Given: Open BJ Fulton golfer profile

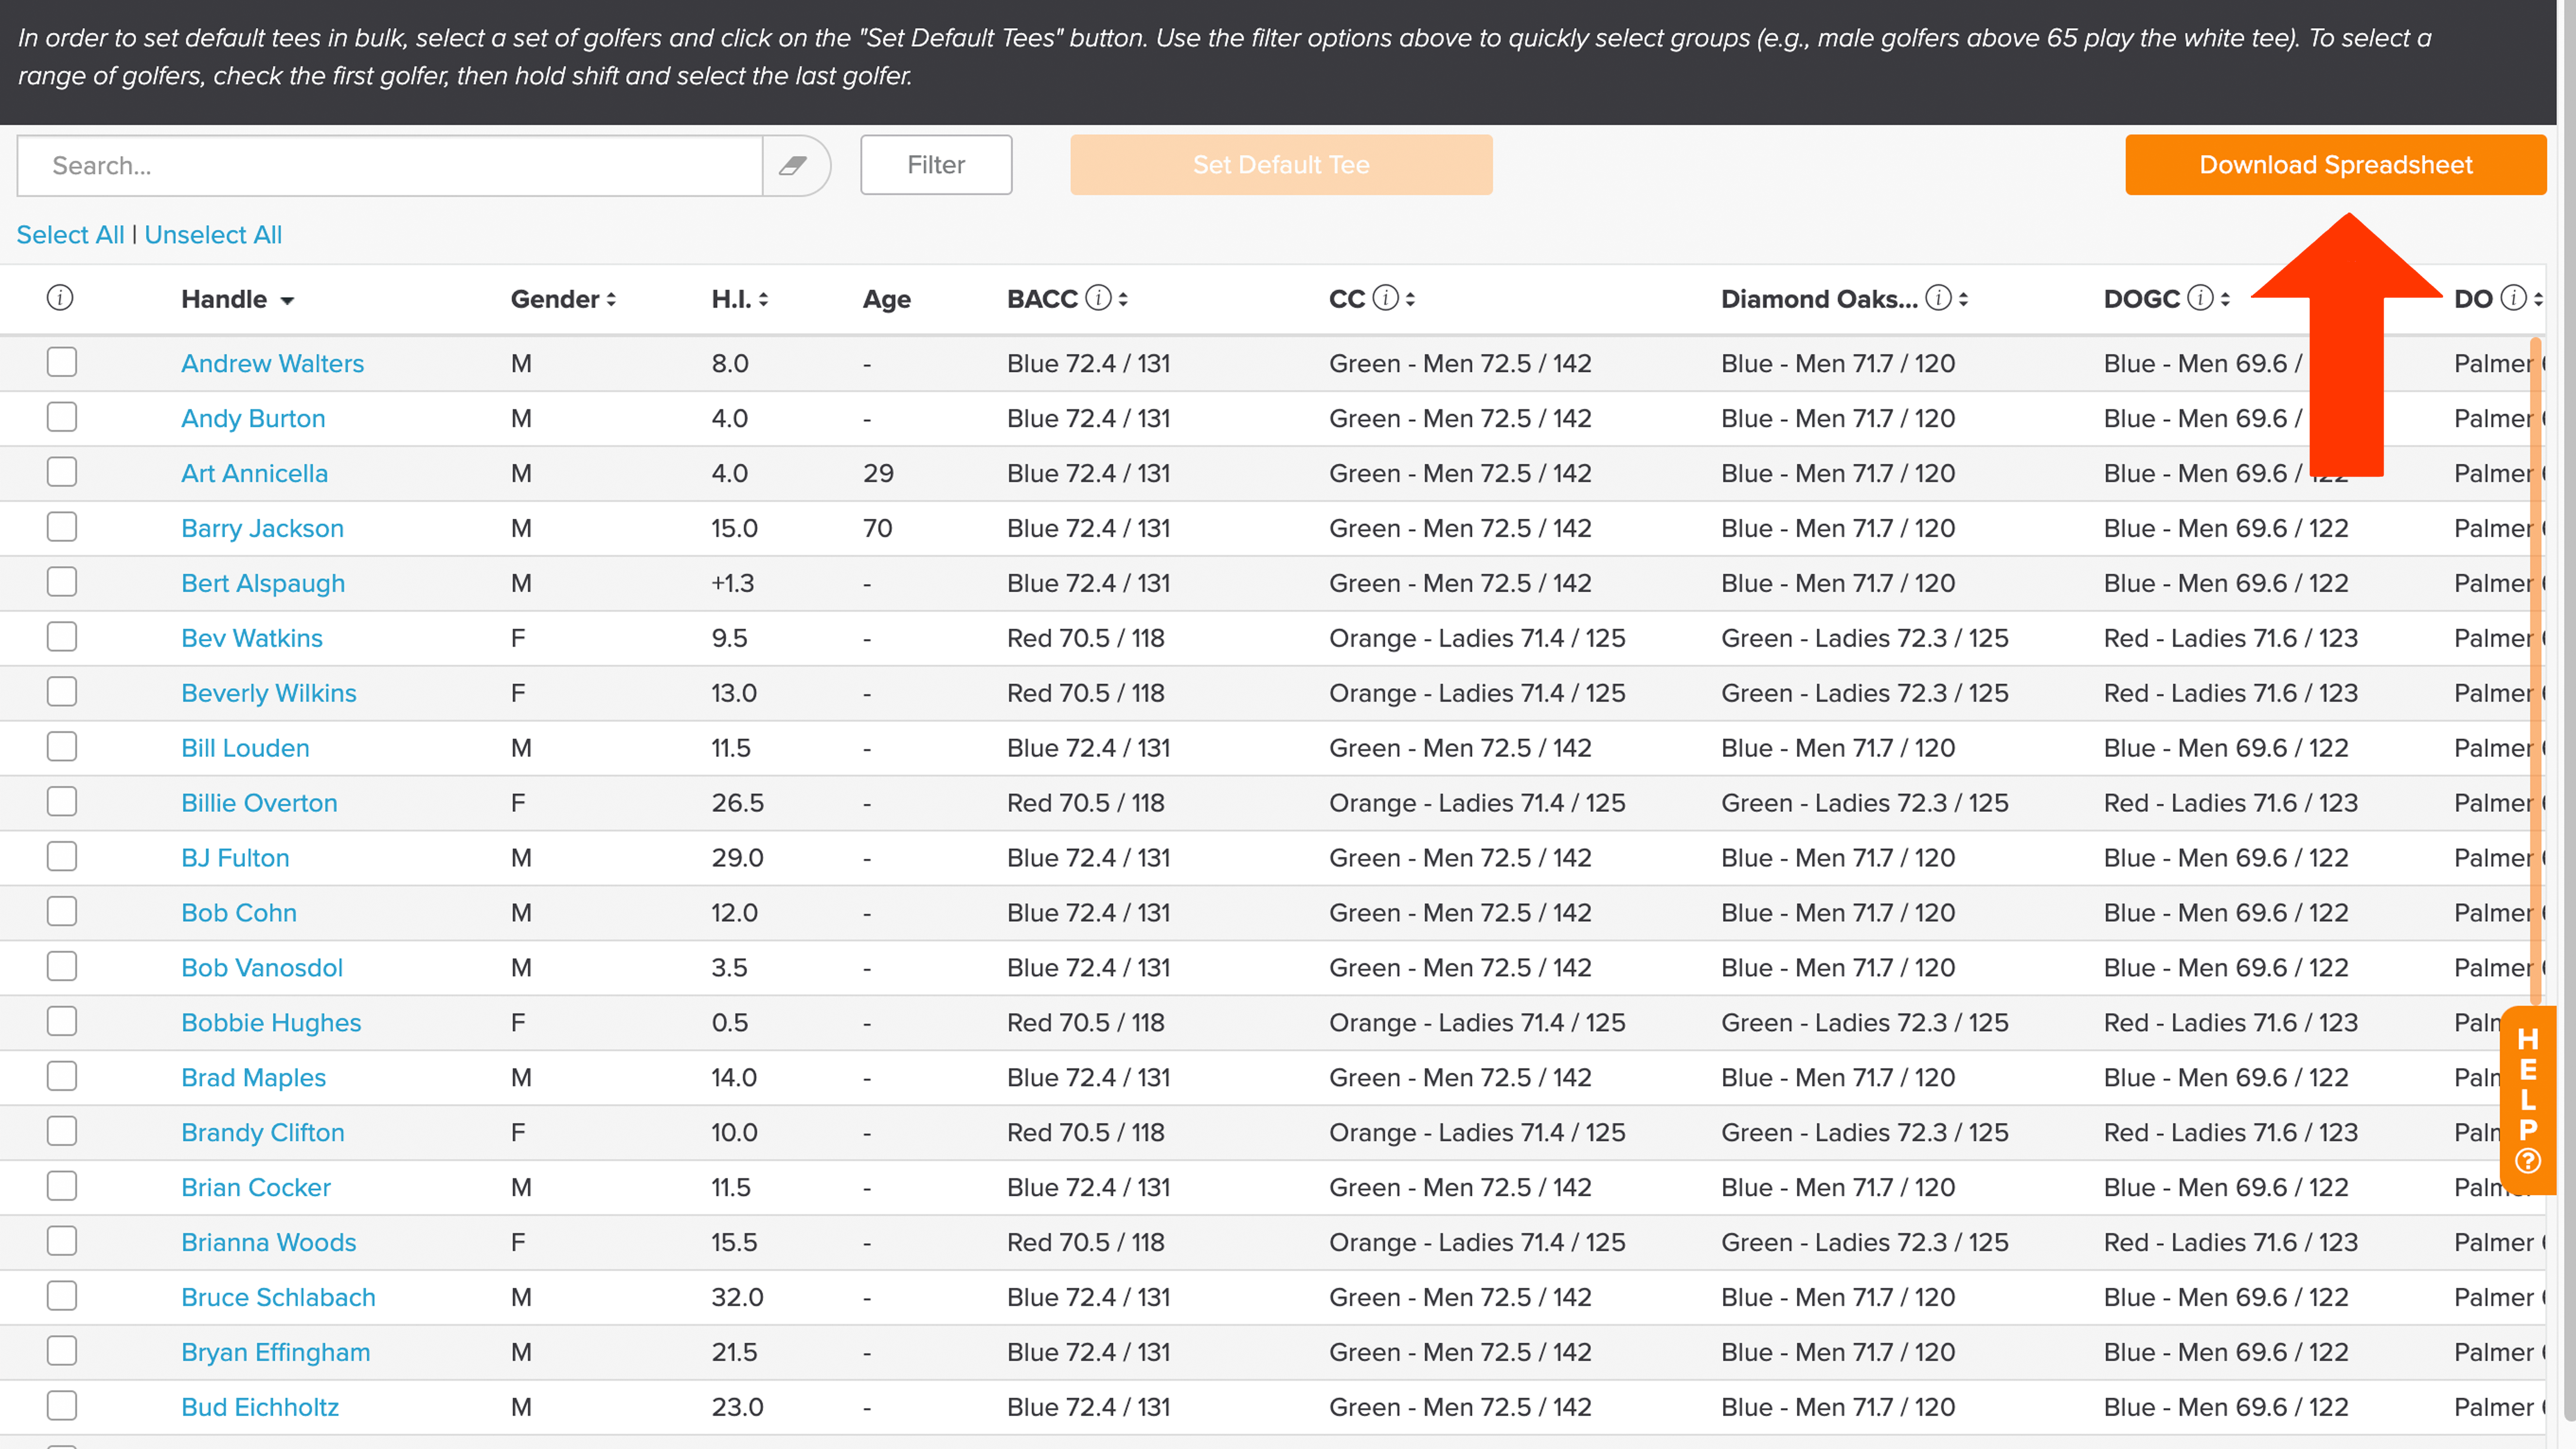Looking at the screenshot, I should [x=235, y=858].
